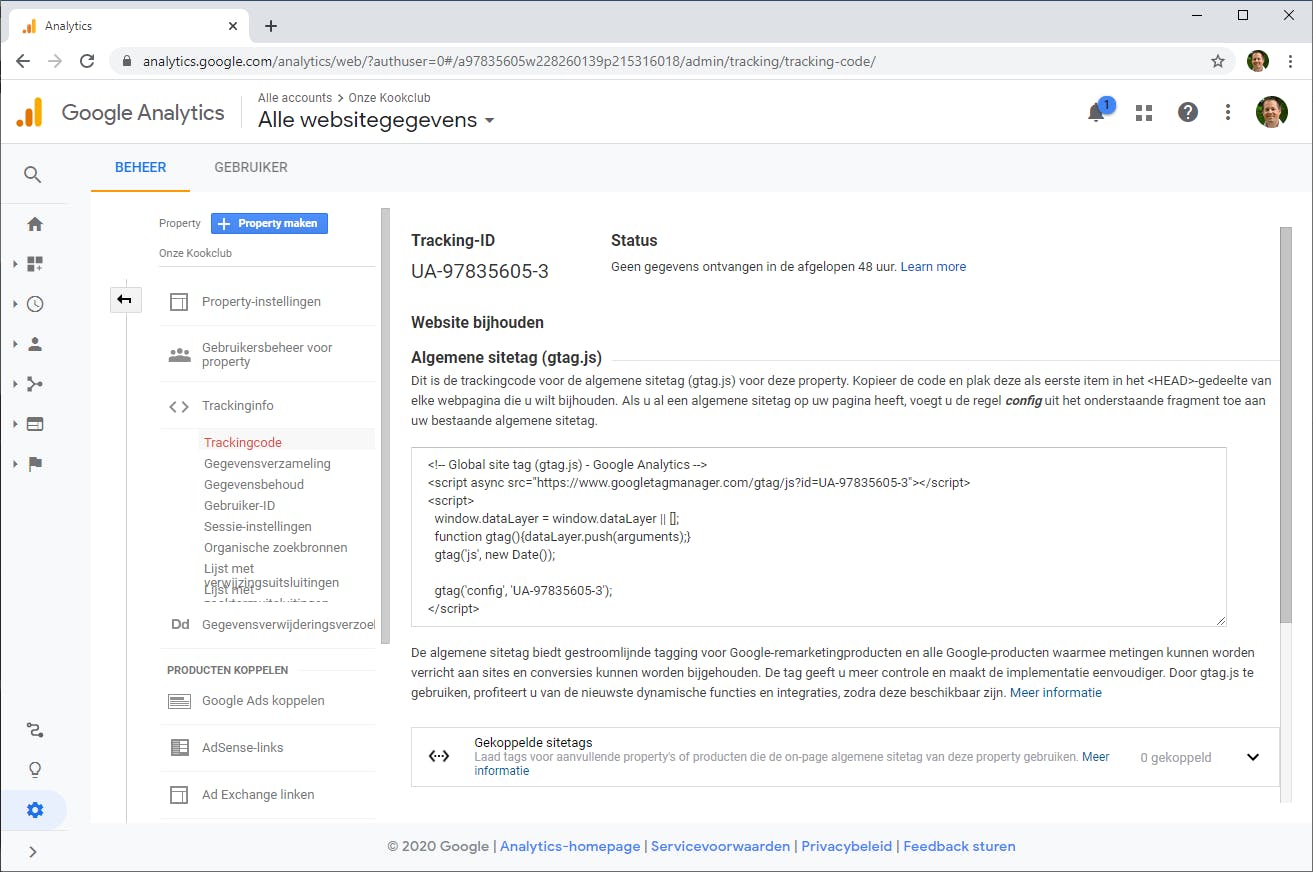
Task: Open the Customization dashboards icon in the sidebar
Action: [x=35, y=264]
